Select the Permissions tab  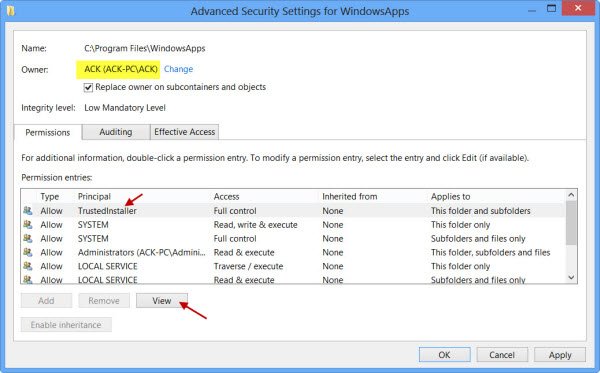point(48,133)
